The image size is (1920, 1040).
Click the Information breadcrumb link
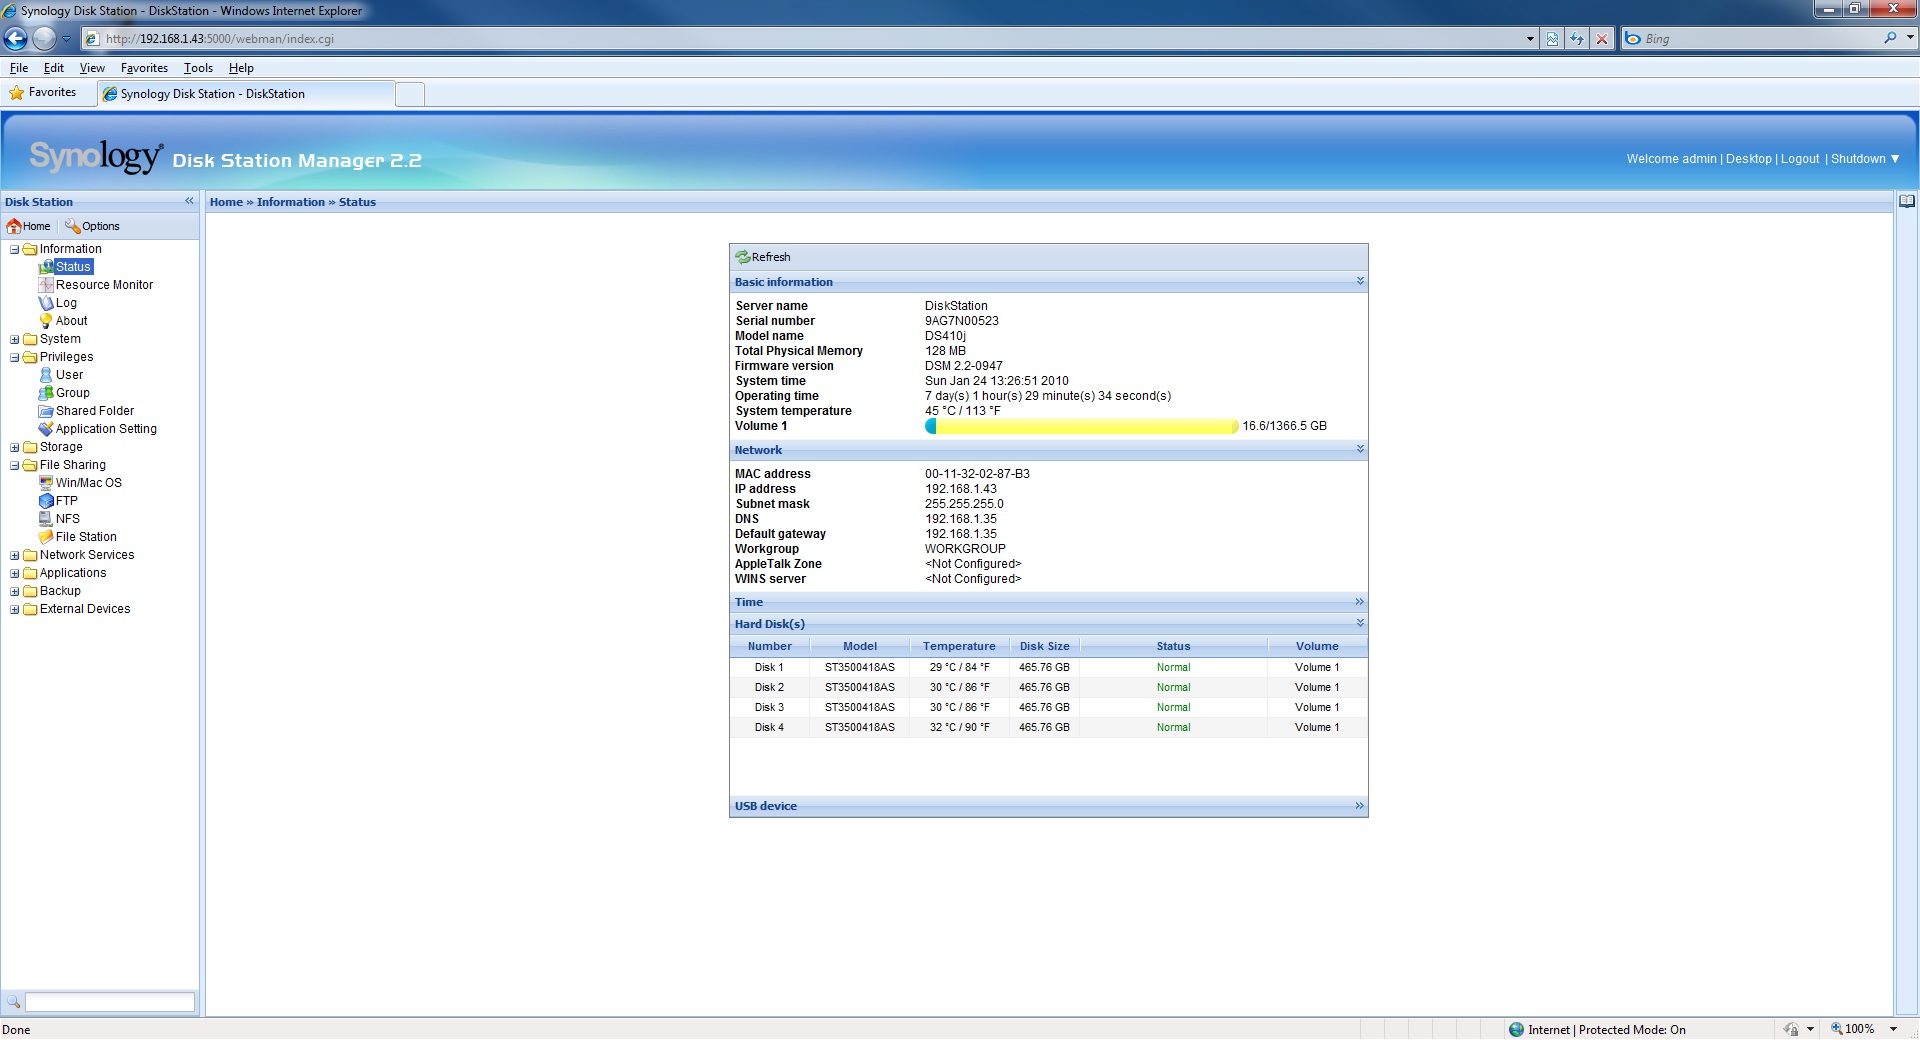pos(291,202)
